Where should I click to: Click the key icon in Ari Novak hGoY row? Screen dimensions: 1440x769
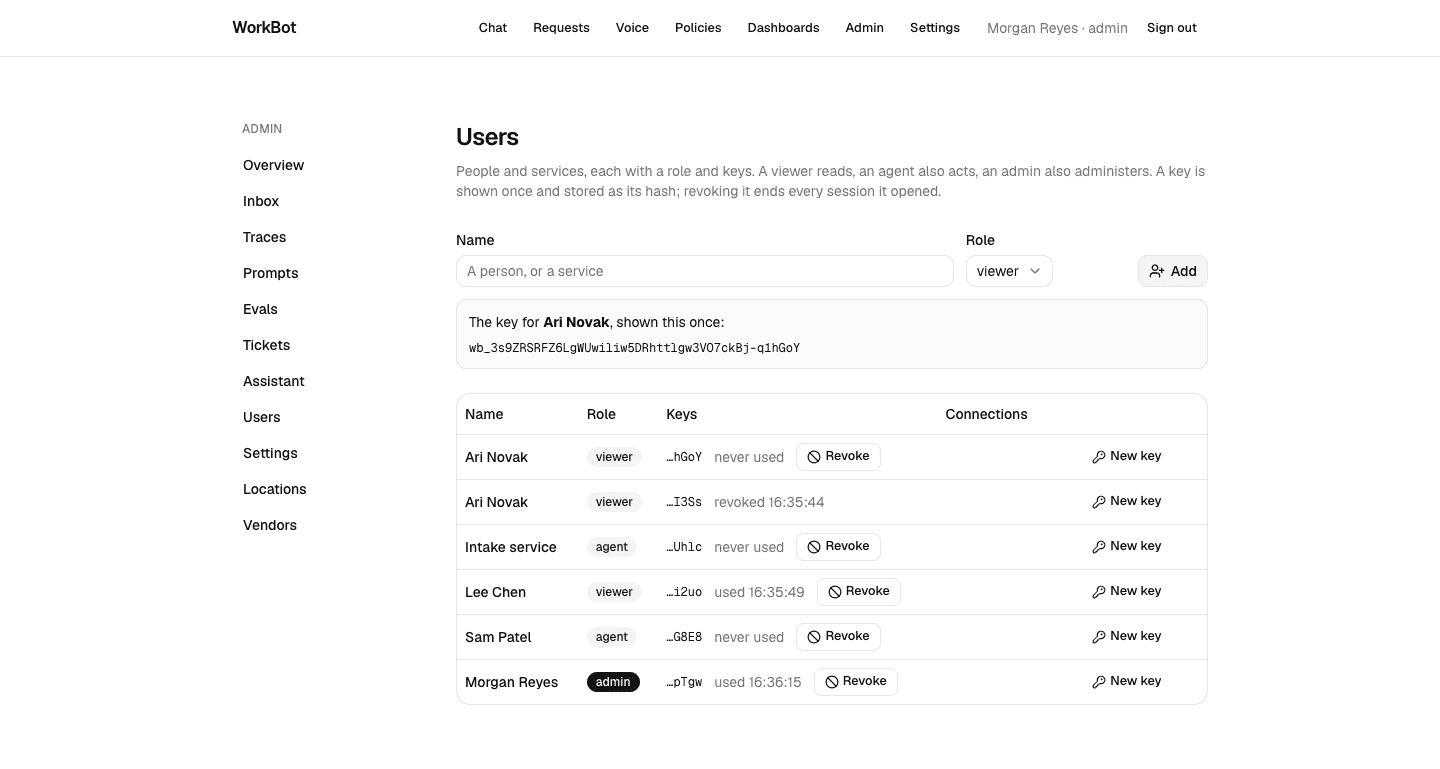pos(1099,457)
